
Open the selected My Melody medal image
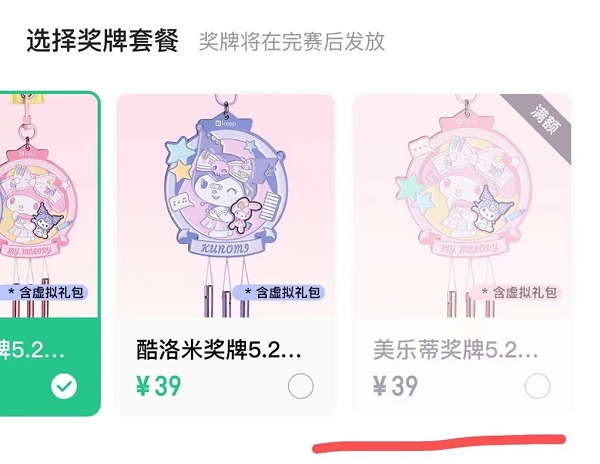(x=49, y=206)
